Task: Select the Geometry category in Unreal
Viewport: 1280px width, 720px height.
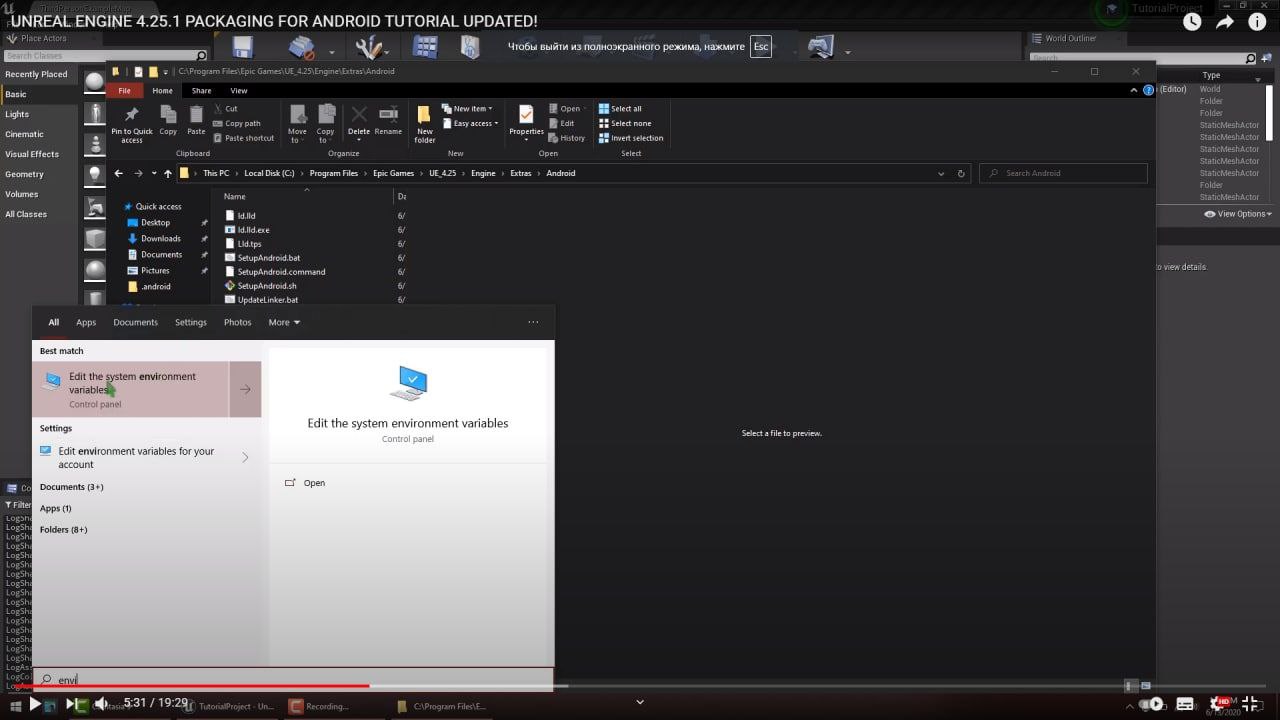Action: (x=24, y=174)
